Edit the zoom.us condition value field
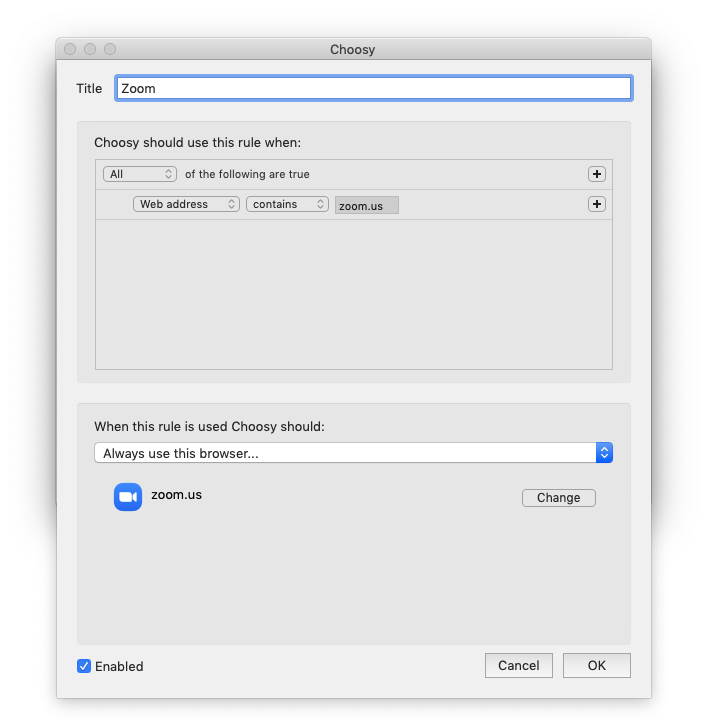707x725 pixels. (x=367, y=205)
